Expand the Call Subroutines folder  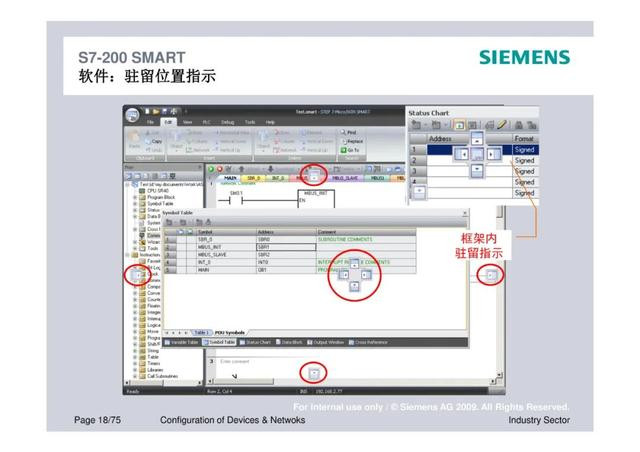coord(135,376)
